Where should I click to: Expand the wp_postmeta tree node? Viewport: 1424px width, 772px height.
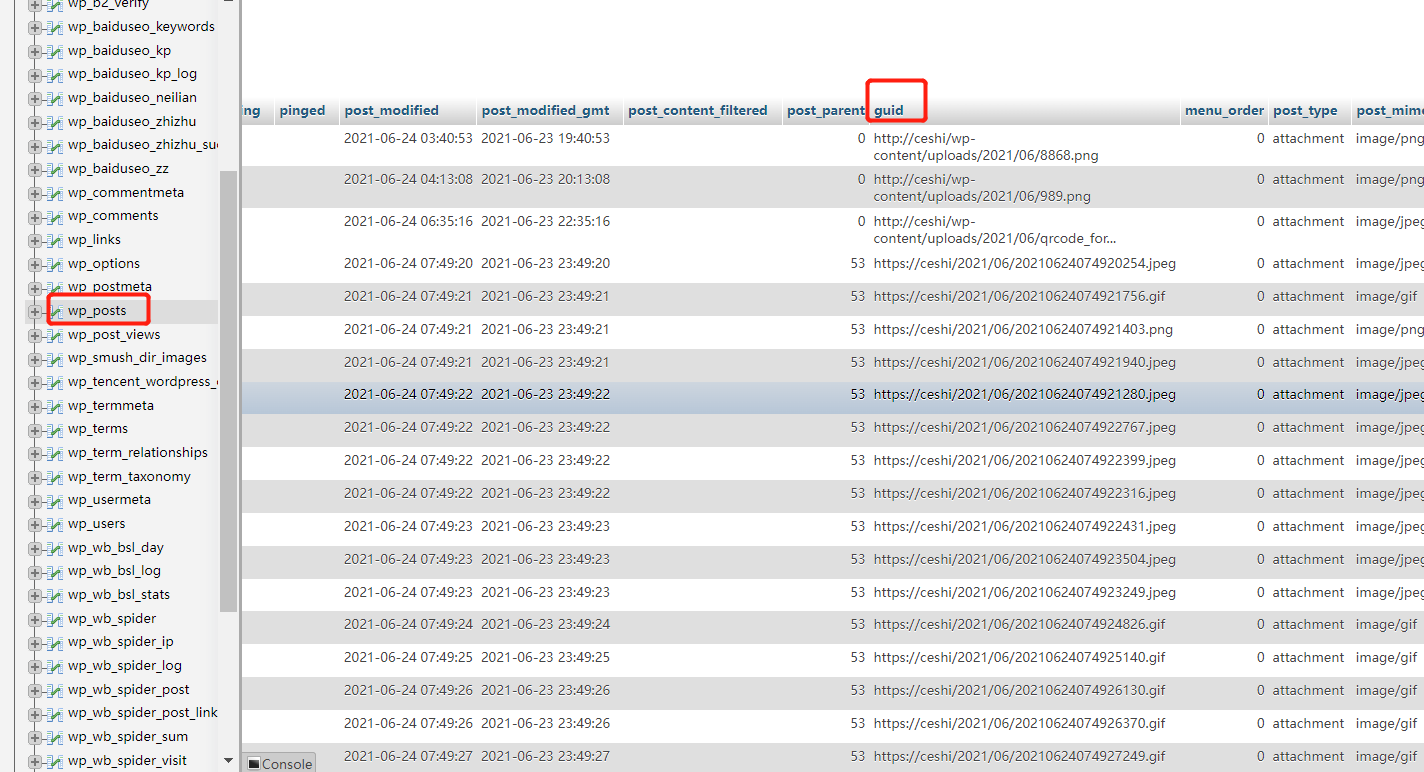35,288
